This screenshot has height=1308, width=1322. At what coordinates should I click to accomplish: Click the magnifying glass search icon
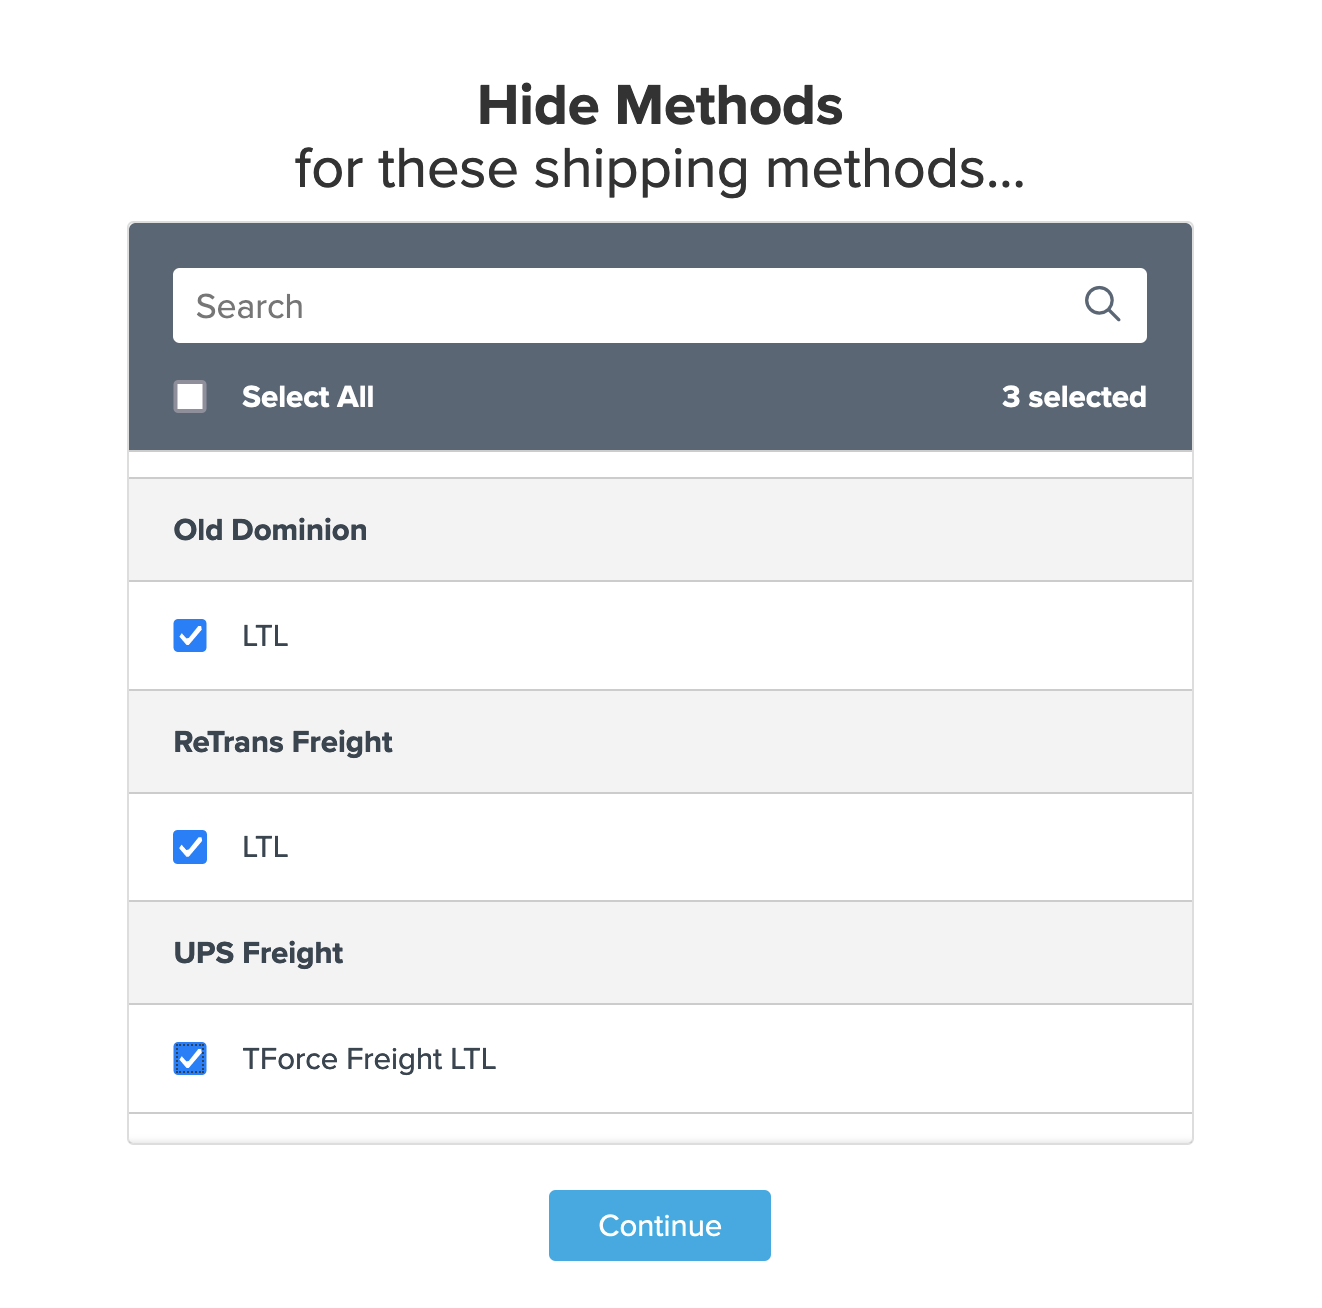pyautogui.click(x=1102, y=304)
